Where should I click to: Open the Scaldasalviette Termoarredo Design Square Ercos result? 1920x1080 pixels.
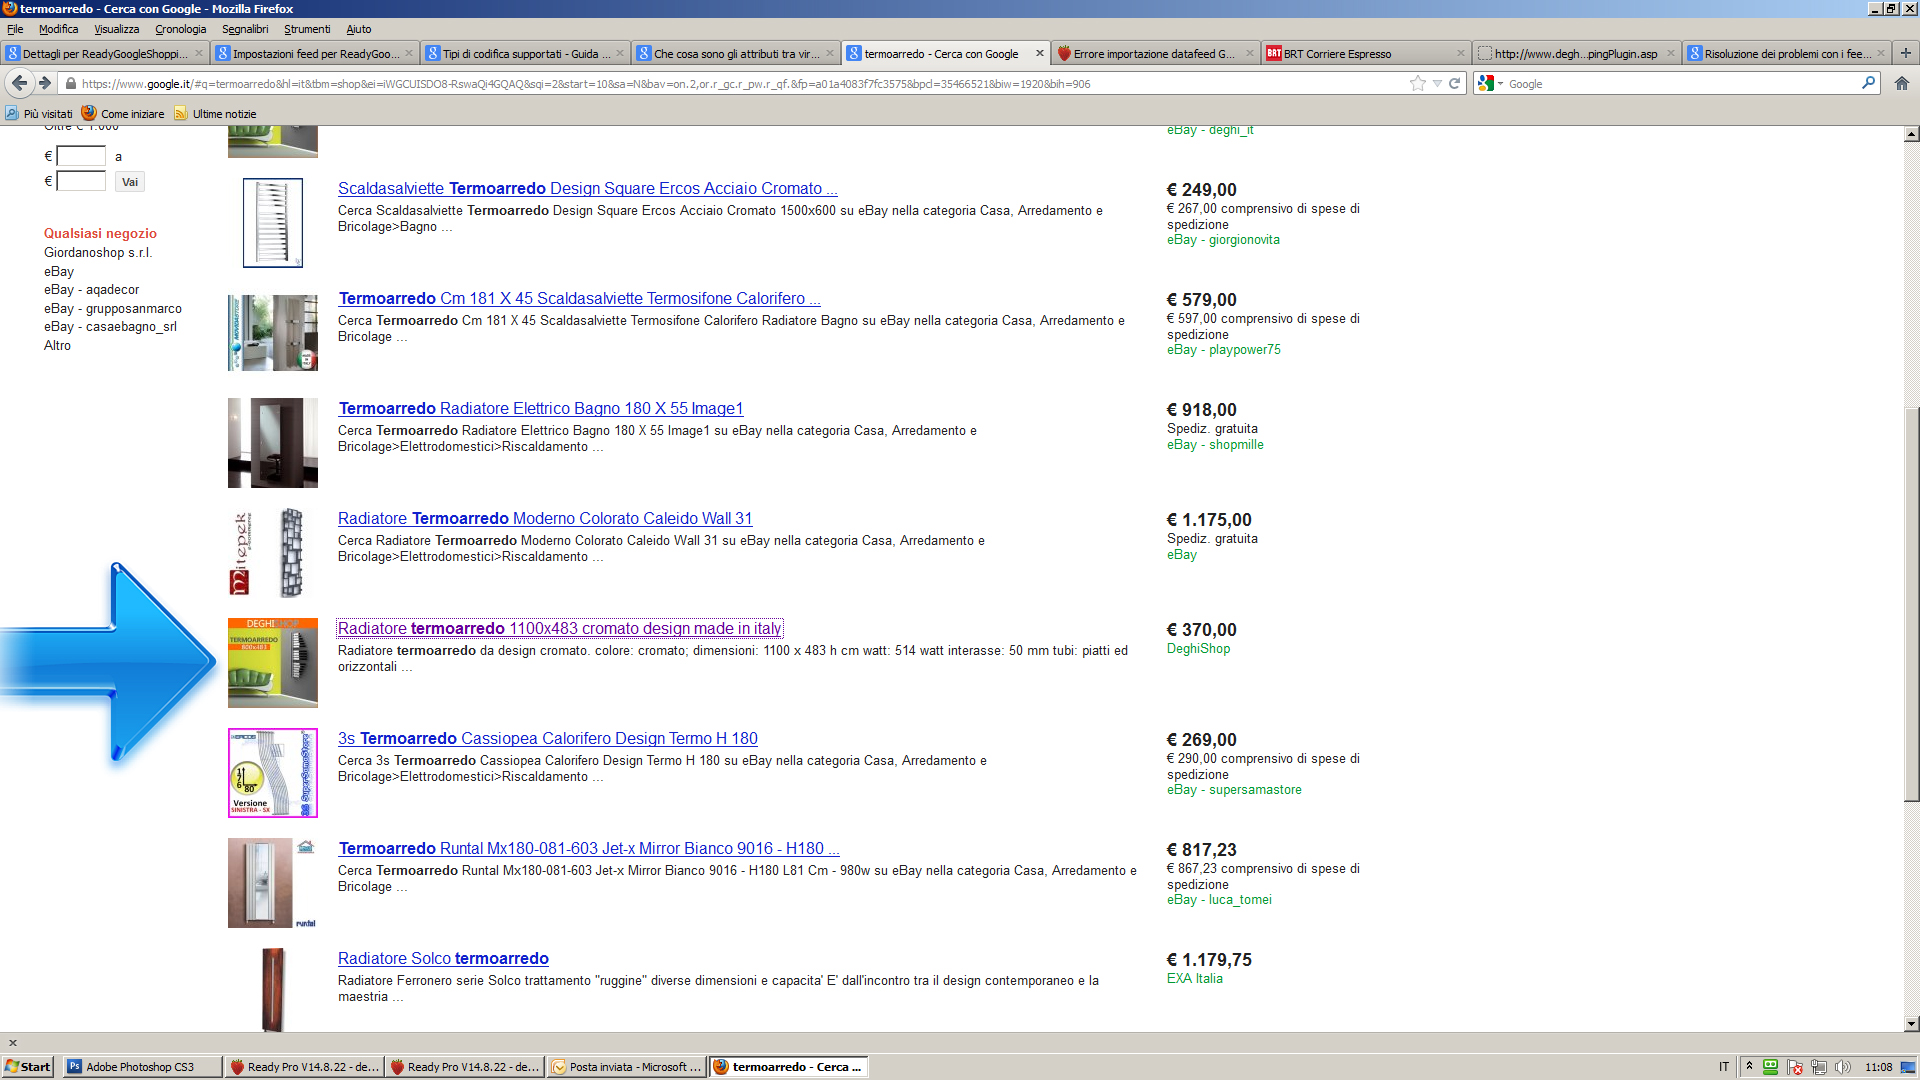pos(588,188)
